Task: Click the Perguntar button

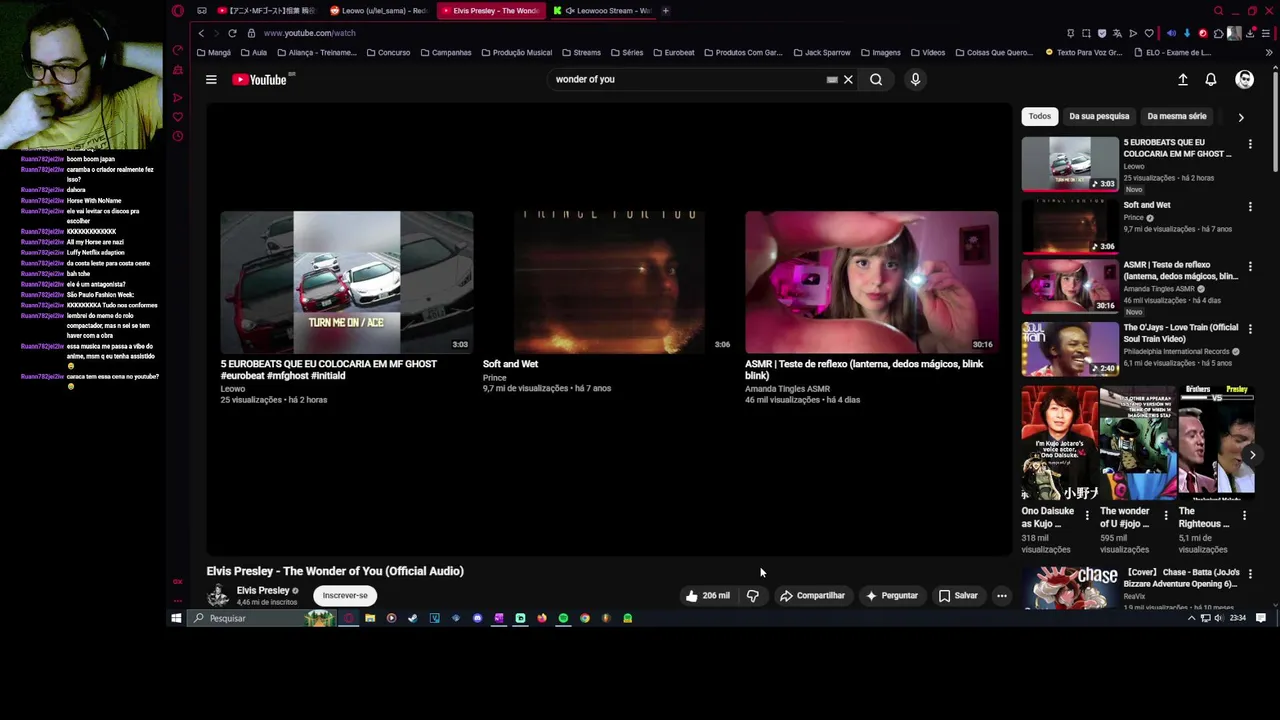Action: pyautogui.click(x=891, y=595)
